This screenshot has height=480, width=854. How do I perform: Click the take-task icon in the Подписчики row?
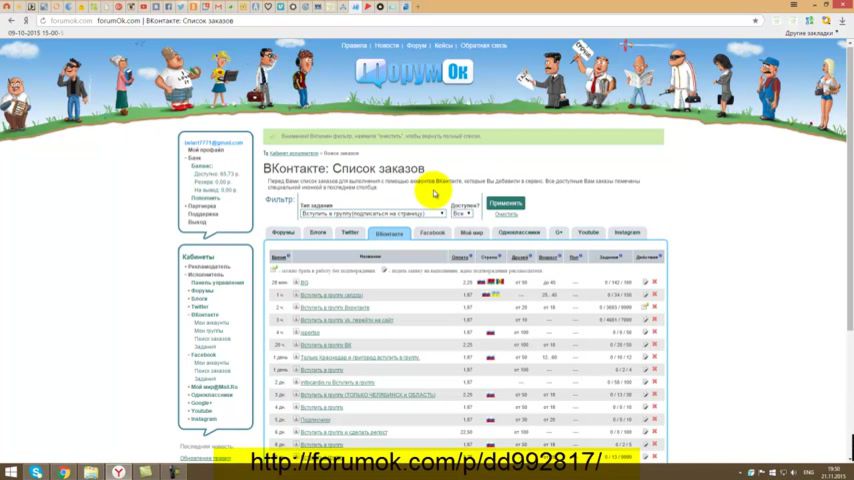(x=645, y=420)
